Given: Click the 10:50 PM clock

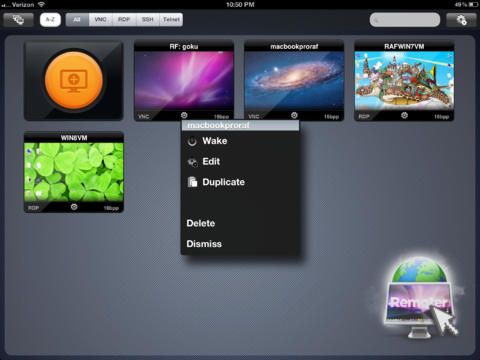Looking at the screenshot, I should click(240, 5).
